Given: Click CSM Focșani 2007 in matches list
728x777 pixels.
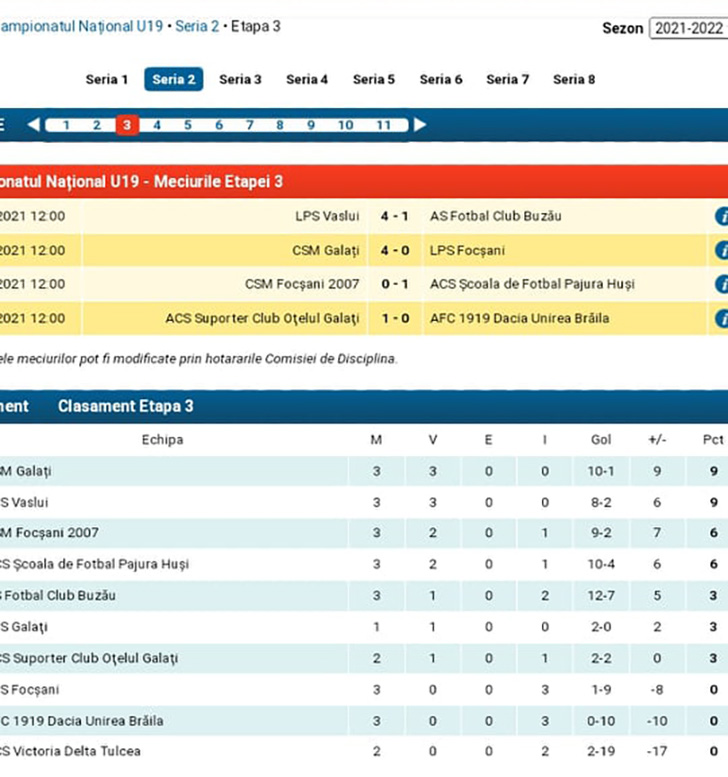Looking at the screenshot, I should coord(302,284).
